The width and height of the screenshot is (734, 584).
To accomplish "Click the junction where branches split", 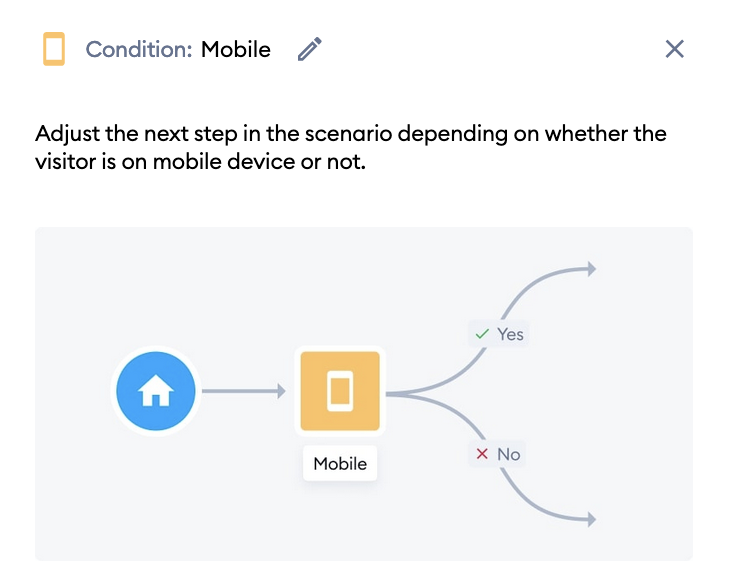I will coord(403,394).
